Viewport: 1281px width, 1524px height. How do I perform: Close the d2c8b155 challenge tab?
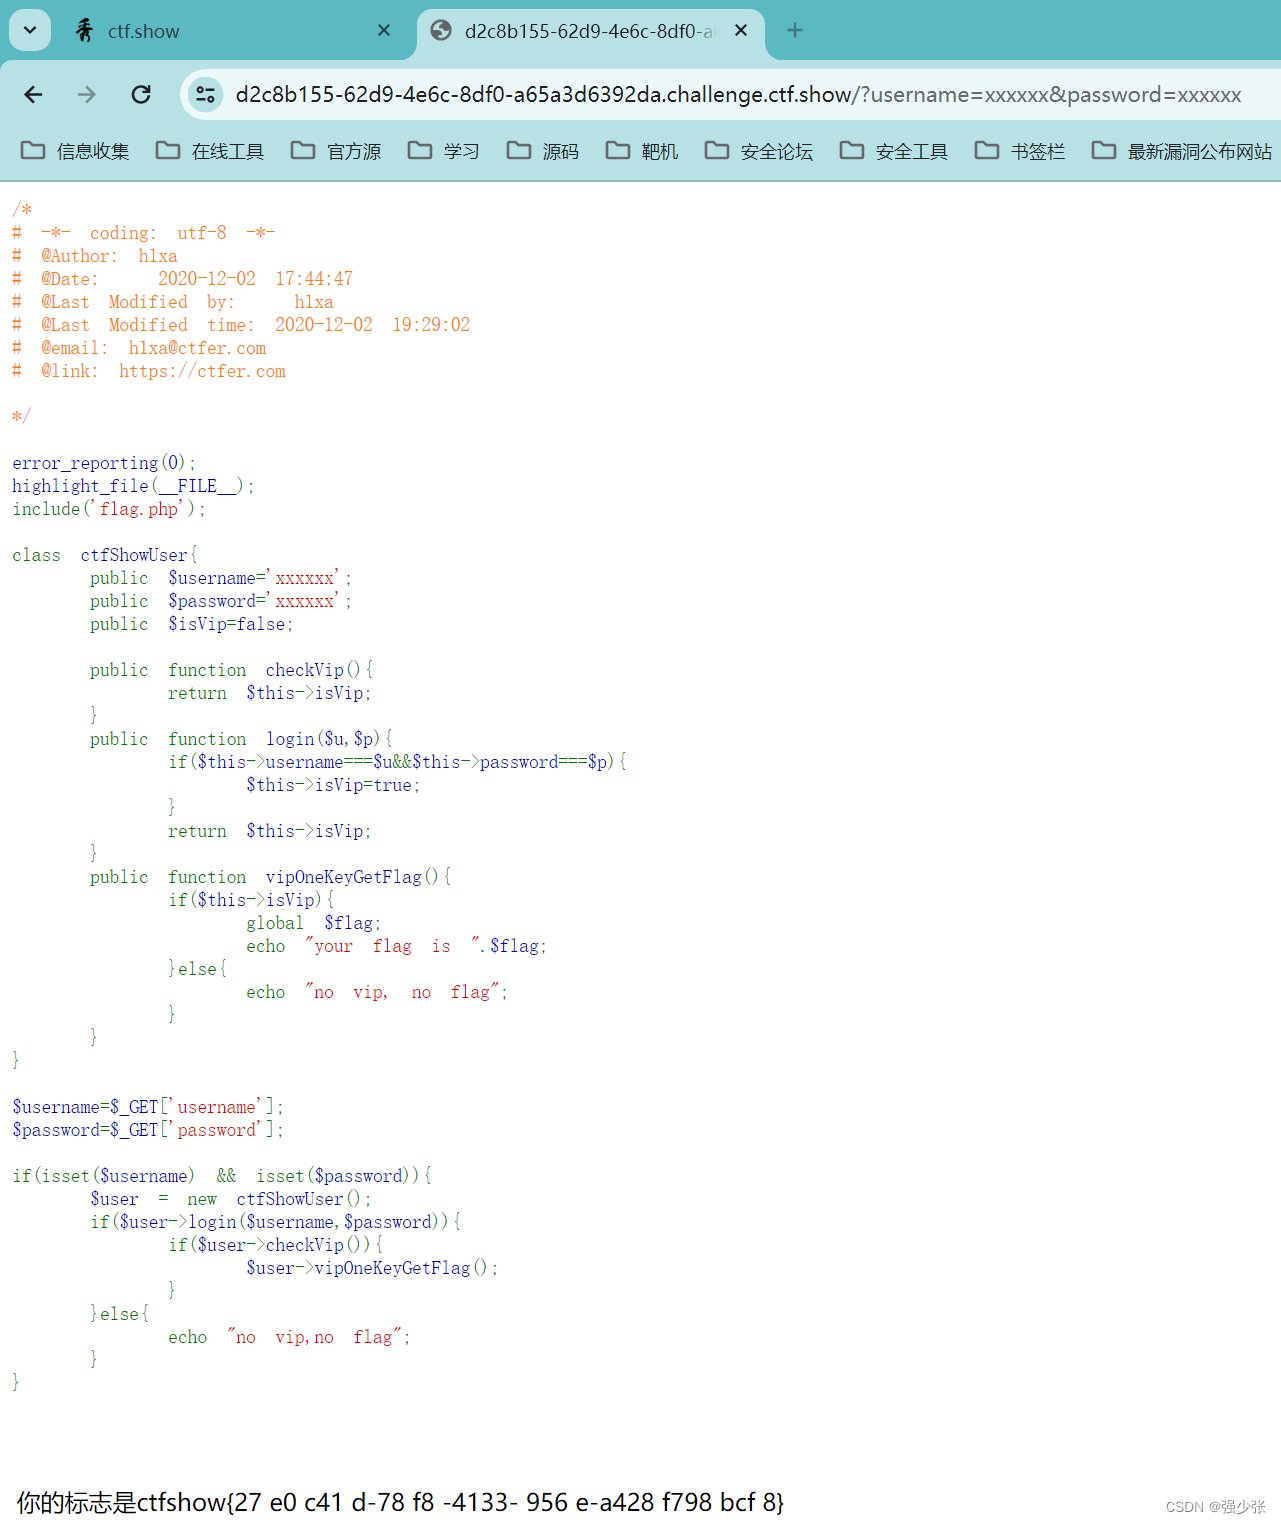(x=741, y=31)
